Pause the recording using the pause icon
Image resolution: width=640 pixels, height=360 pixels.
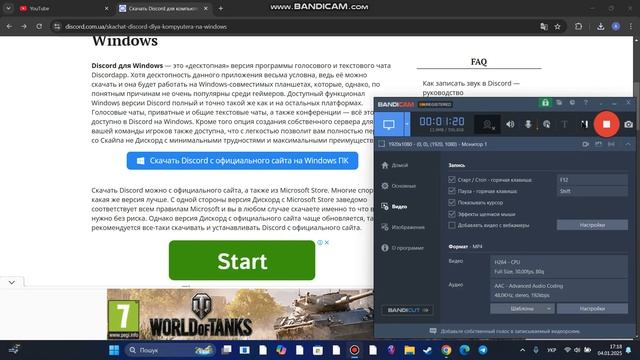584,124
